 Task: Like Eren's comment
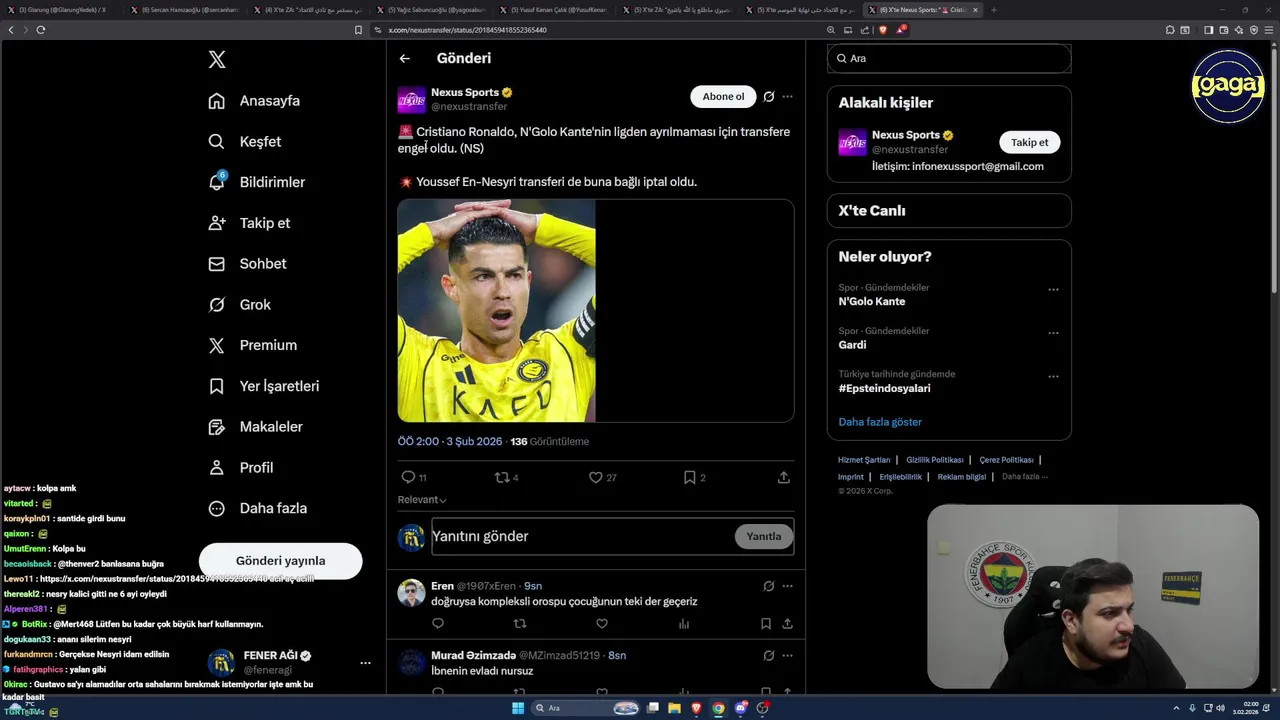(602, 624)
